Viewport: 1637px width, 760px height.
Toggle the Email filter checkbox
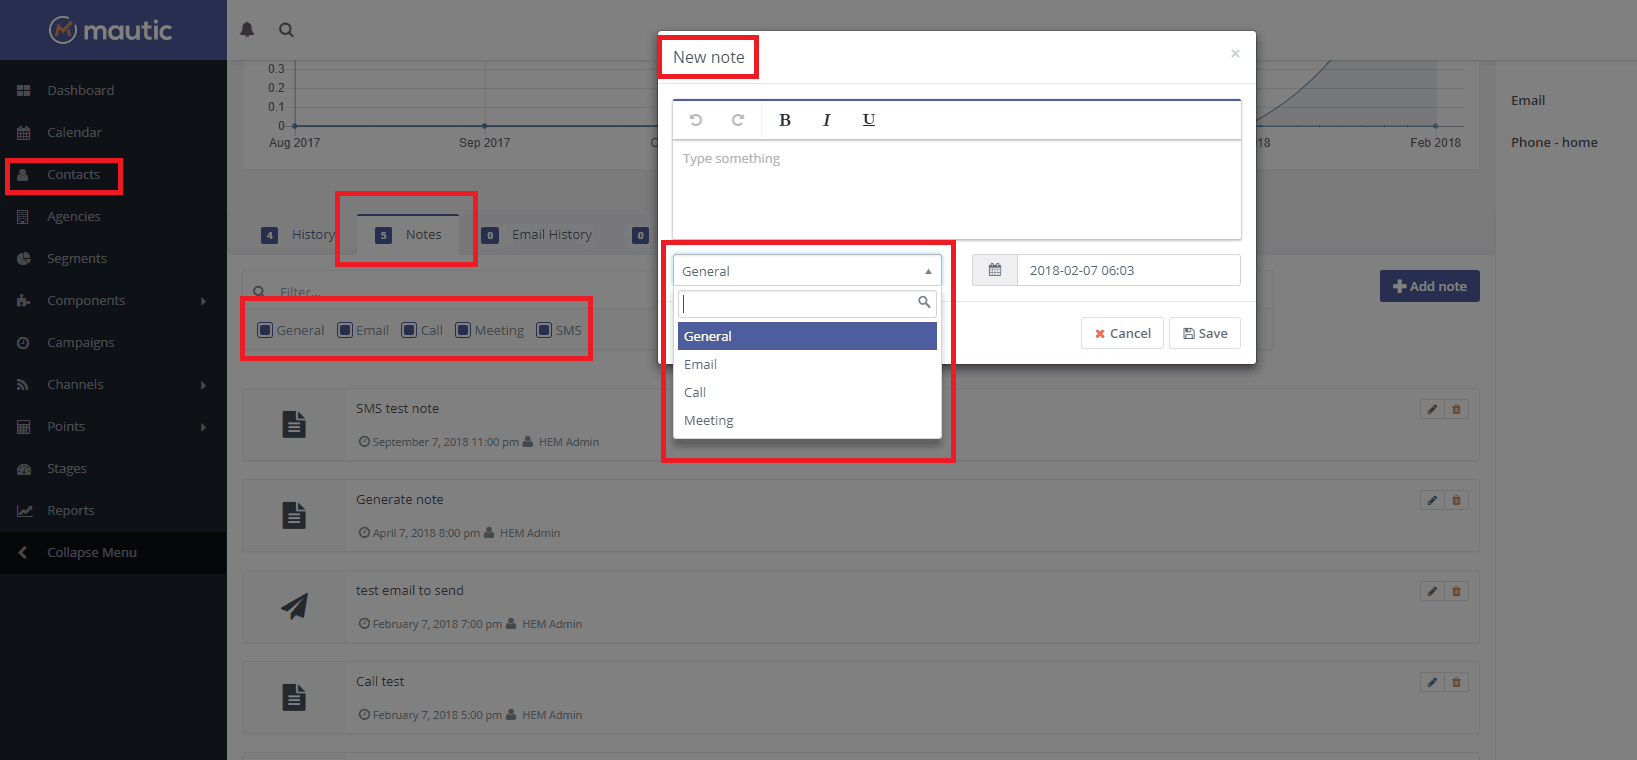click(345, 330)
